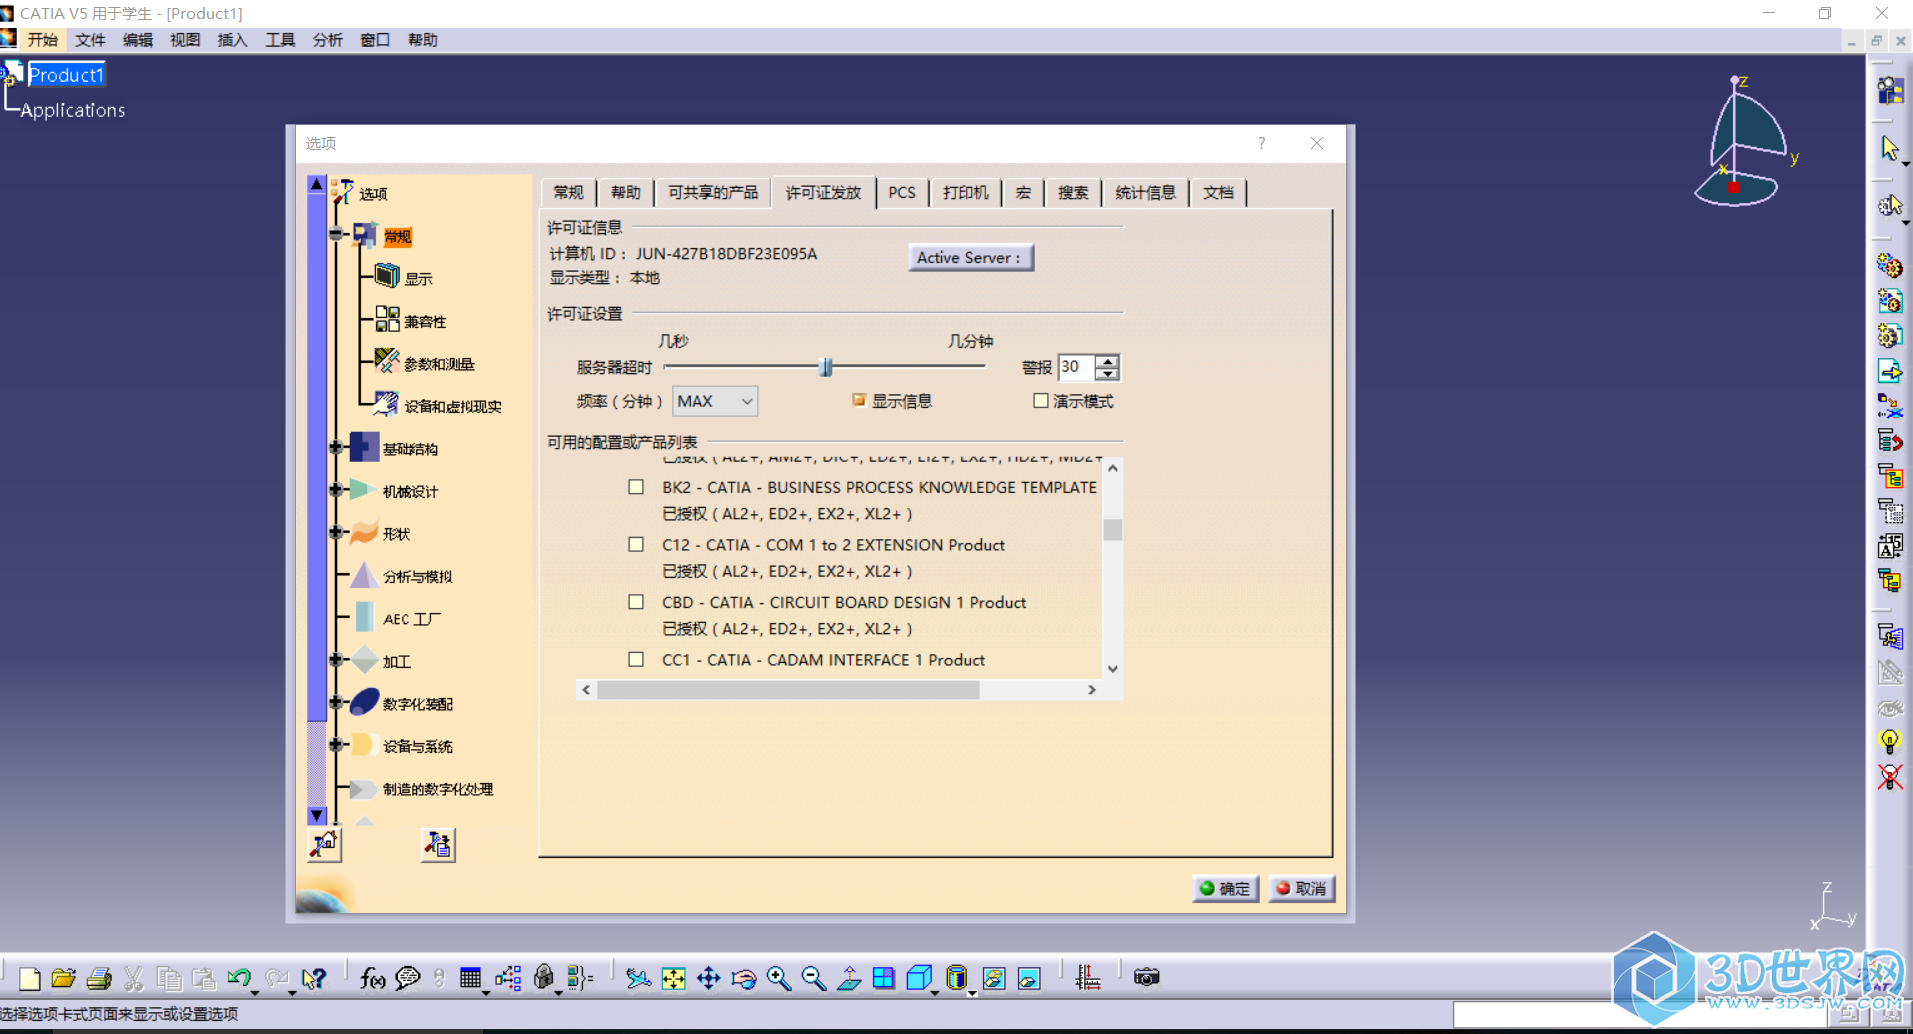The image size is (1913, 1034).
Task: Expand the 基础结构 tree node
Action: tap(336, 447)
